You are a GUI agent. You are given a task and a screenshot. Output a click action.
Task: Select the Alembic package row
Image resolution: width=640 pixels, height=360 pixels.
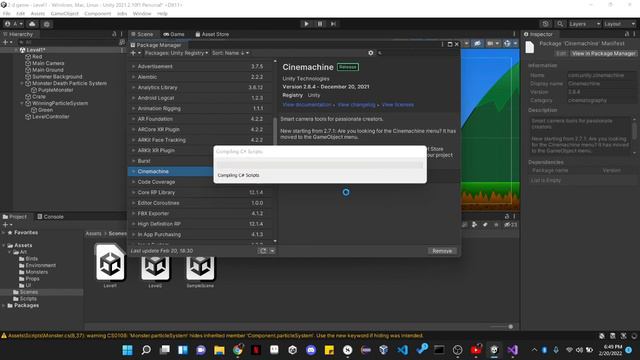click(x=201, y=77)
